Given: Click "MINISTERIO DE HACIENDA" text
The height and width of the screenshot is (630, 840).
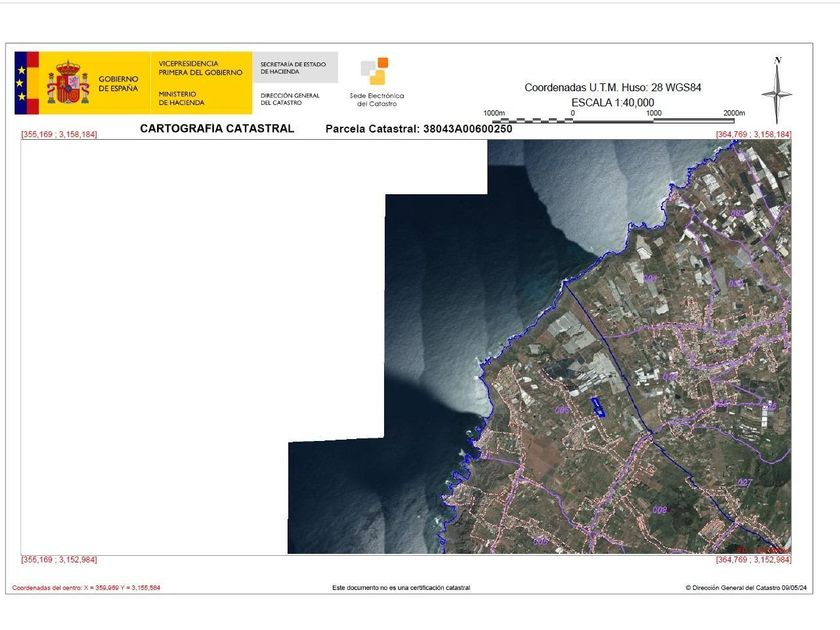Looking at the screenshot, I should pos(181,98).
